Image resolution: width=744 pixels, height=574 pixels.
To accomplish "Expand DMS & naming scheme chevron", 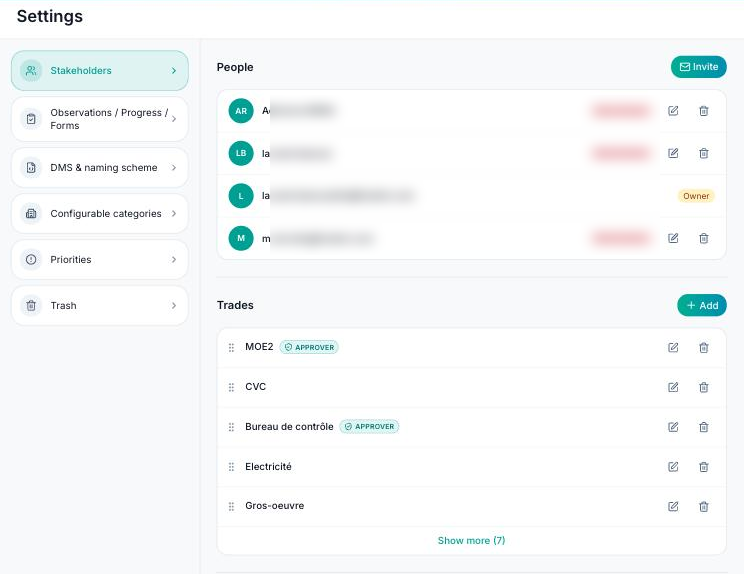I will [174, 167].
